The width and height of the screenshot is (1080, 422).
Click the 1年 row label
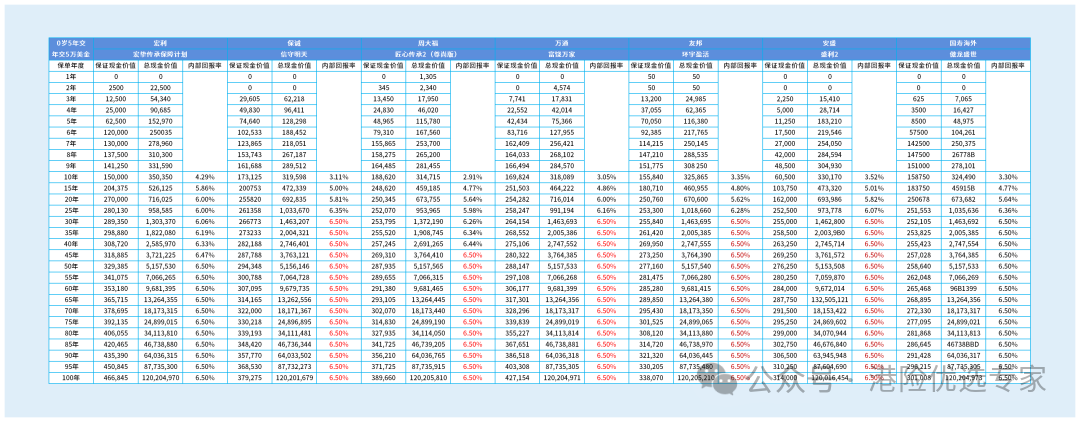(72, 76)
